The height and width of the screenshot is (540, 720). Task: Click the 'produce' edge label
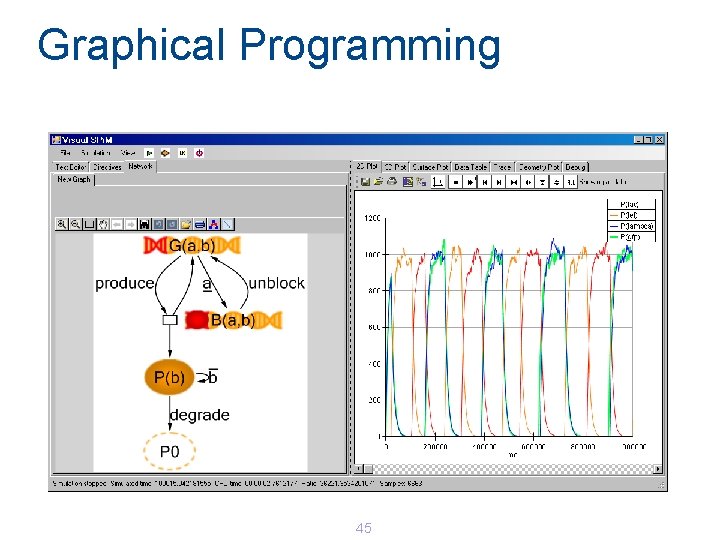(124, 283)
